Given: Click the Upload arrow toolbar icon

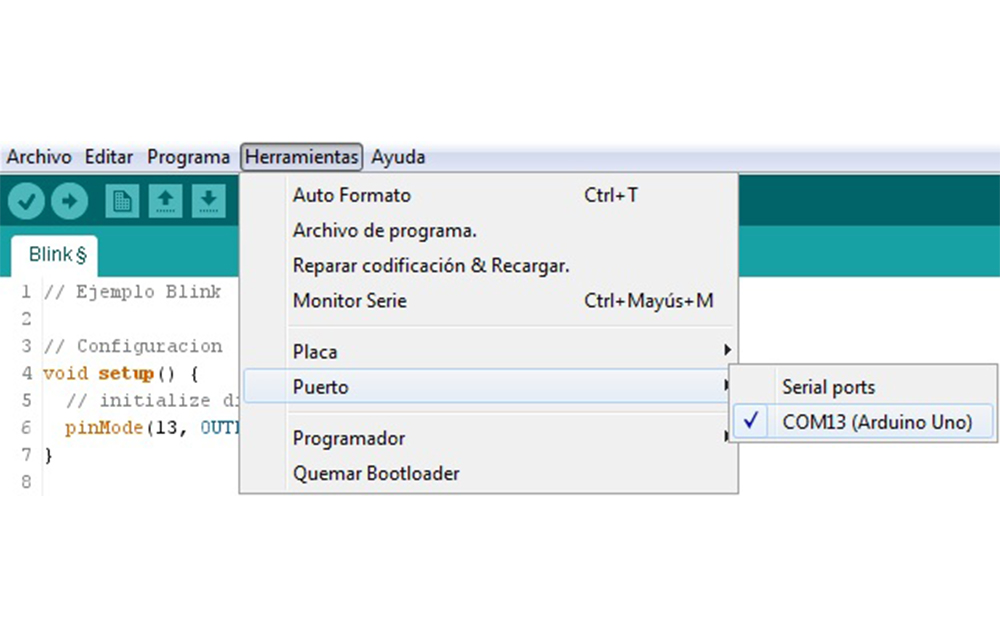Looking at the screenshot, I should (x=69, y=201).
